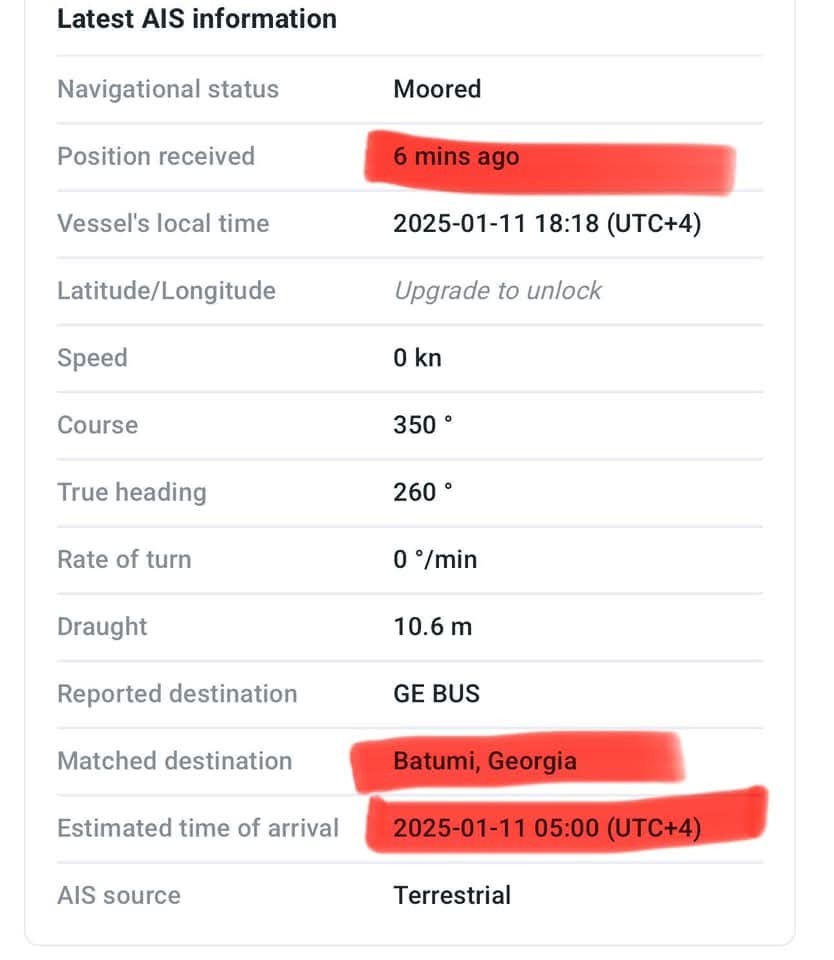
Task: Click the True heading value of 260 degrees
Action: pyautogui.click(x=423, y=492)
